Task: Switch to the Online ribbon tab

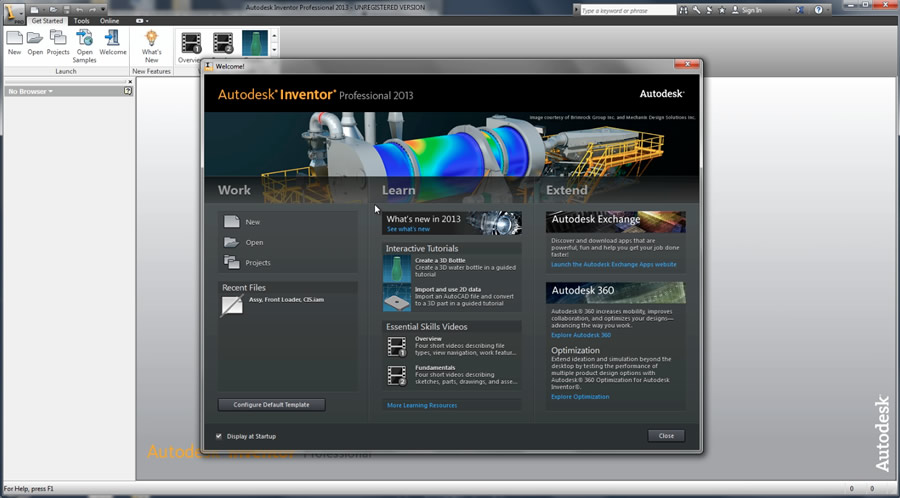Action: point(109,21)
